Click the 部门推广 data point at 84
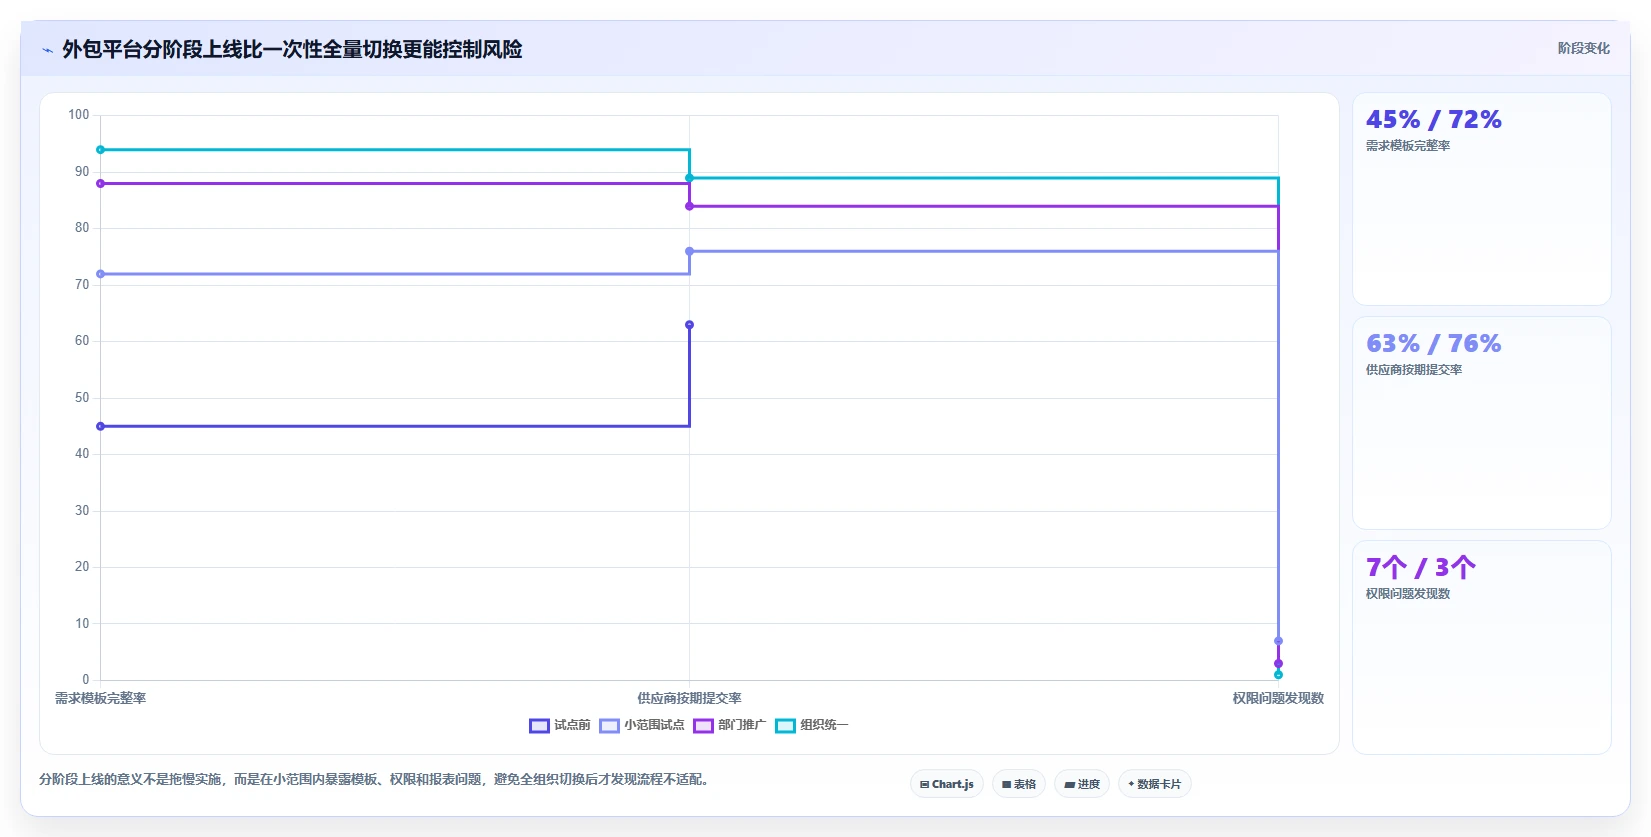This screenshot has width=1651, height=837. 689,206
